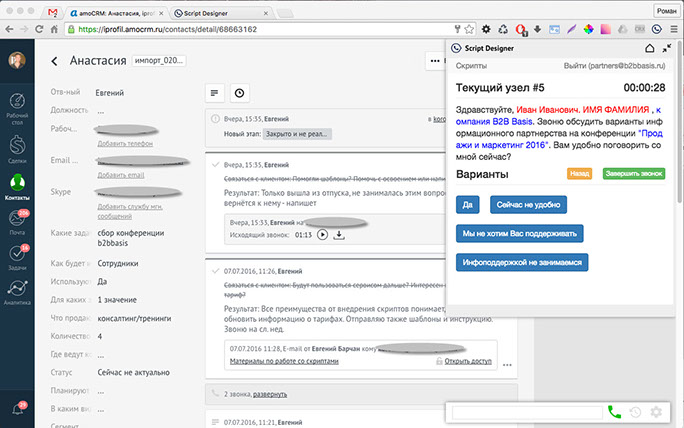Screen dimensions: 684x428
Task: Click the Добавить телефон link
Action: tap(125, 144)
